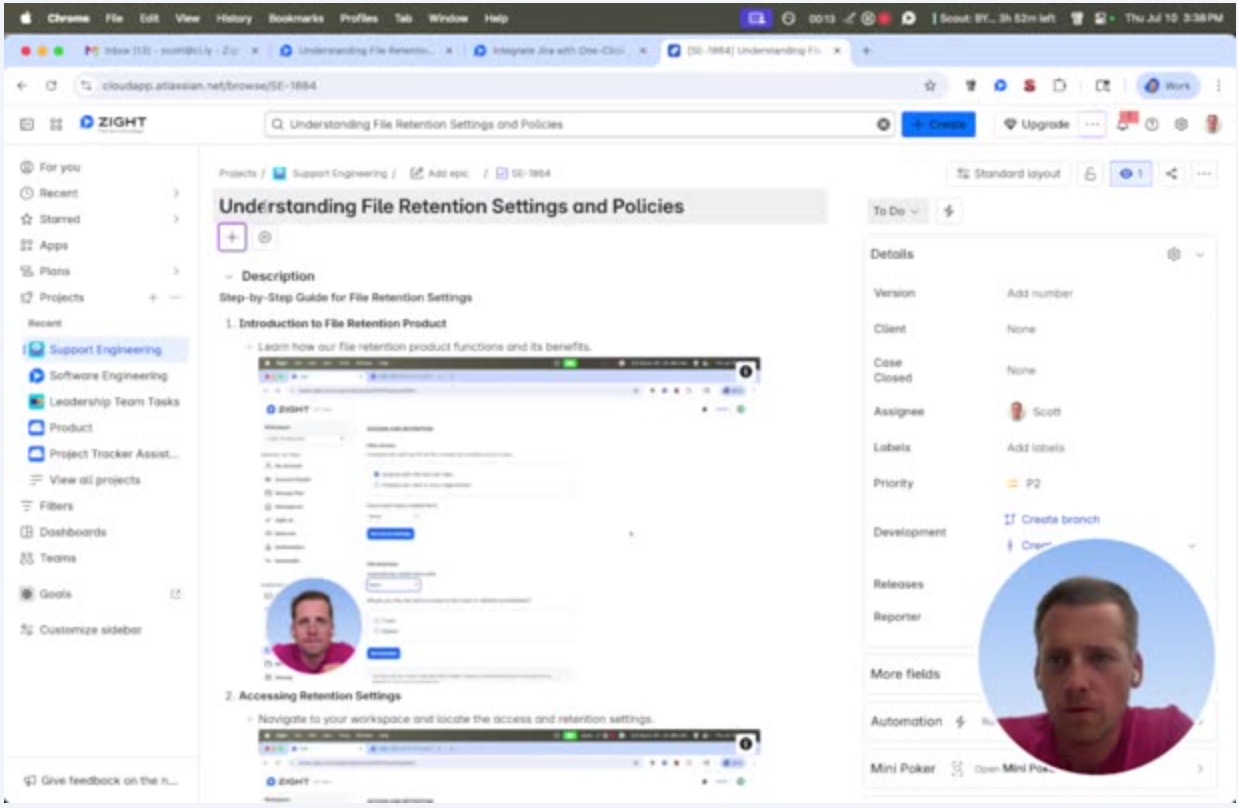This screenshot has height=808, width=1238.
Task: Open the automation lightning icon beside To Do
Action: [948, 211]
